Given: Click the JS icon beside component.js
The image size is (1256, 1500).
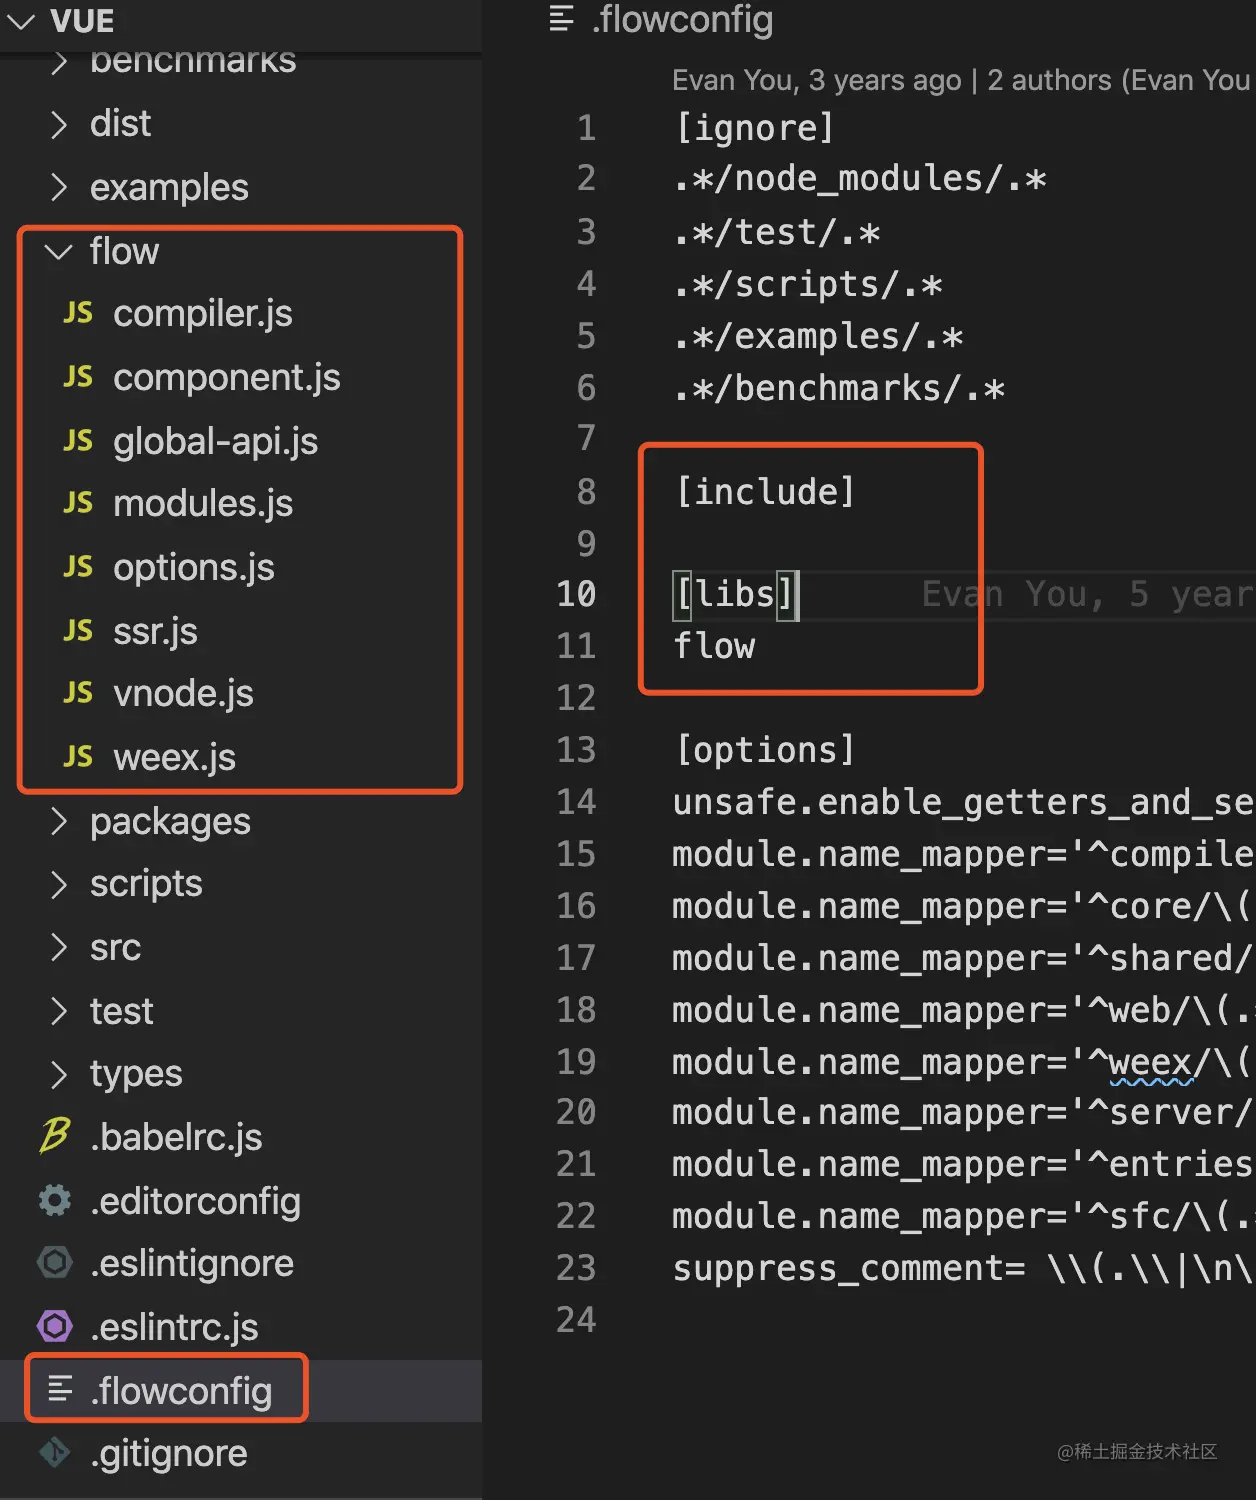Looking at the screenshot, I should pos(78,377).
